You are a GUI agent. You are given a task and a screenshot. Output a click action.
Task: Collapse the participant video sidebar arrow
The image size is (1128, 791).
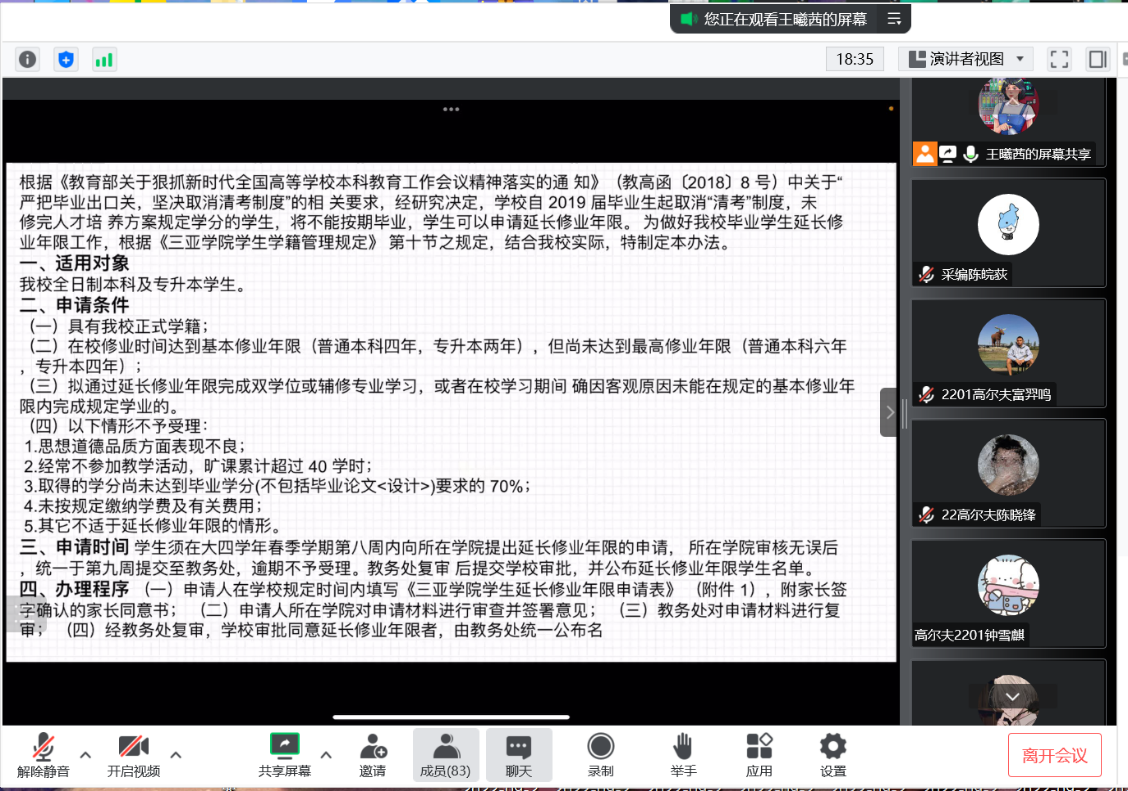point(889,412)
